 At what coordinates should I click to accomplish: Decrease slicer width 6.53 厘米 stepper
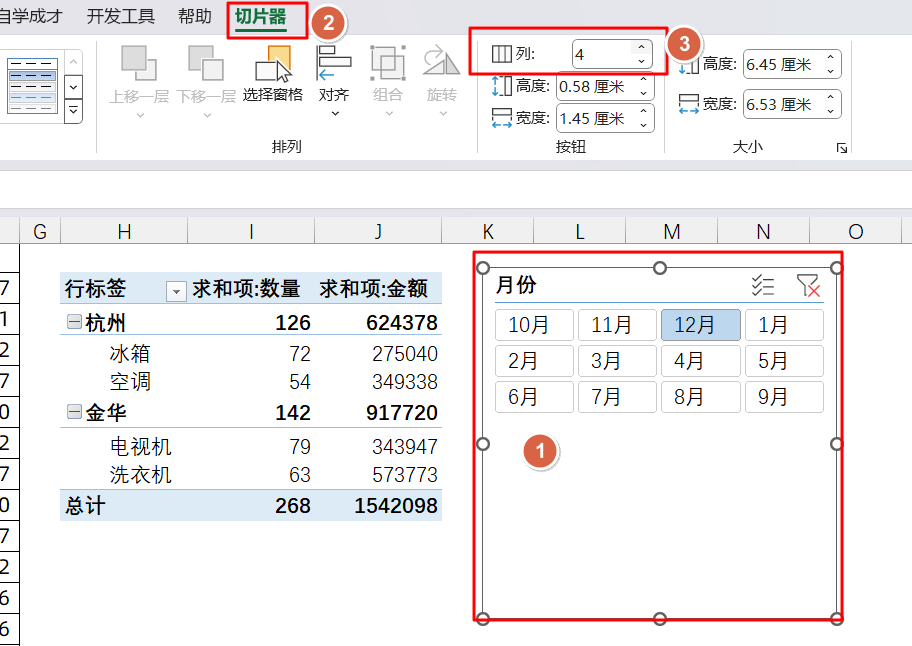click(831, 111)
